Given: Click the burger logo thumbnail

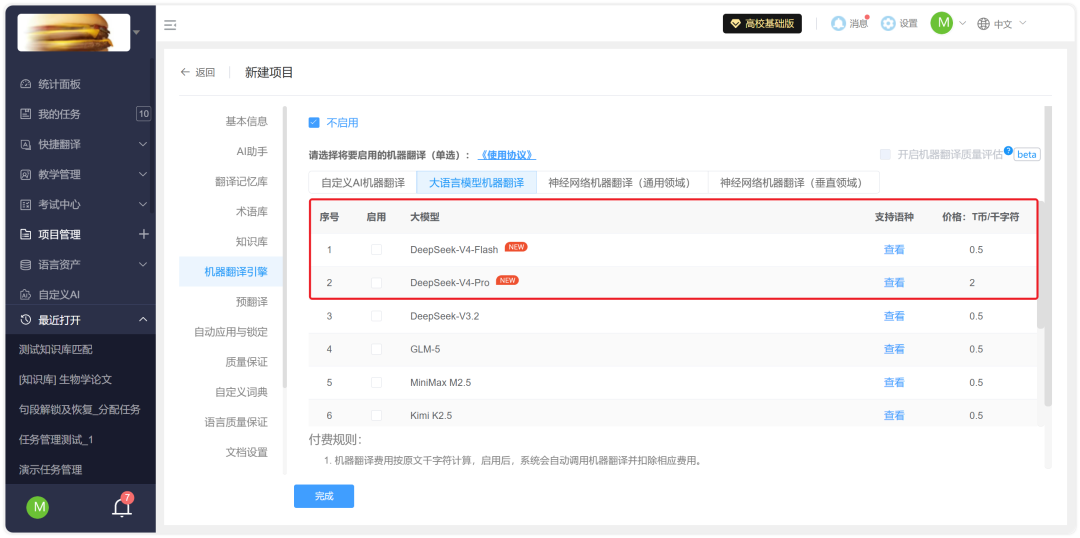Looking at the screenshot, I should pos(74,32).
